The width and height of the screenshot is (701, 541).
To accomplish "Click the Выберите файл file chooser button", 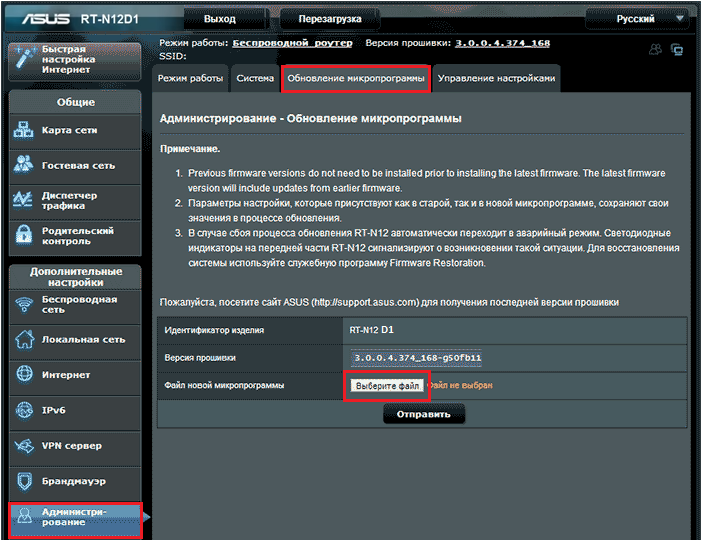I will click(387, 385).
